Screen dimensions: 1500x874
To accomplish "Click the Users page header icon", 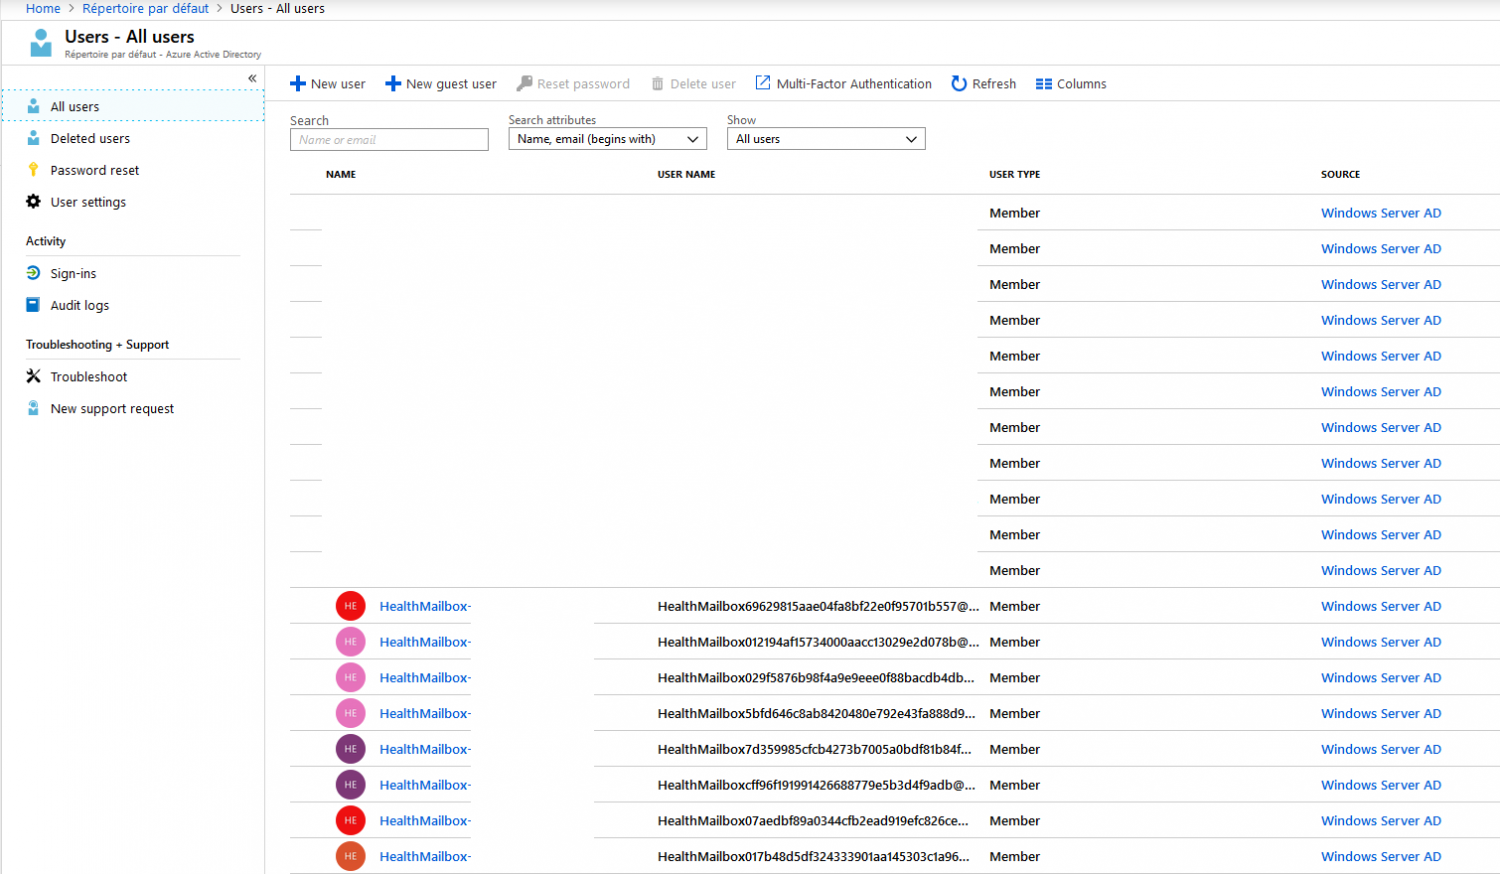I will click(41, 43).
